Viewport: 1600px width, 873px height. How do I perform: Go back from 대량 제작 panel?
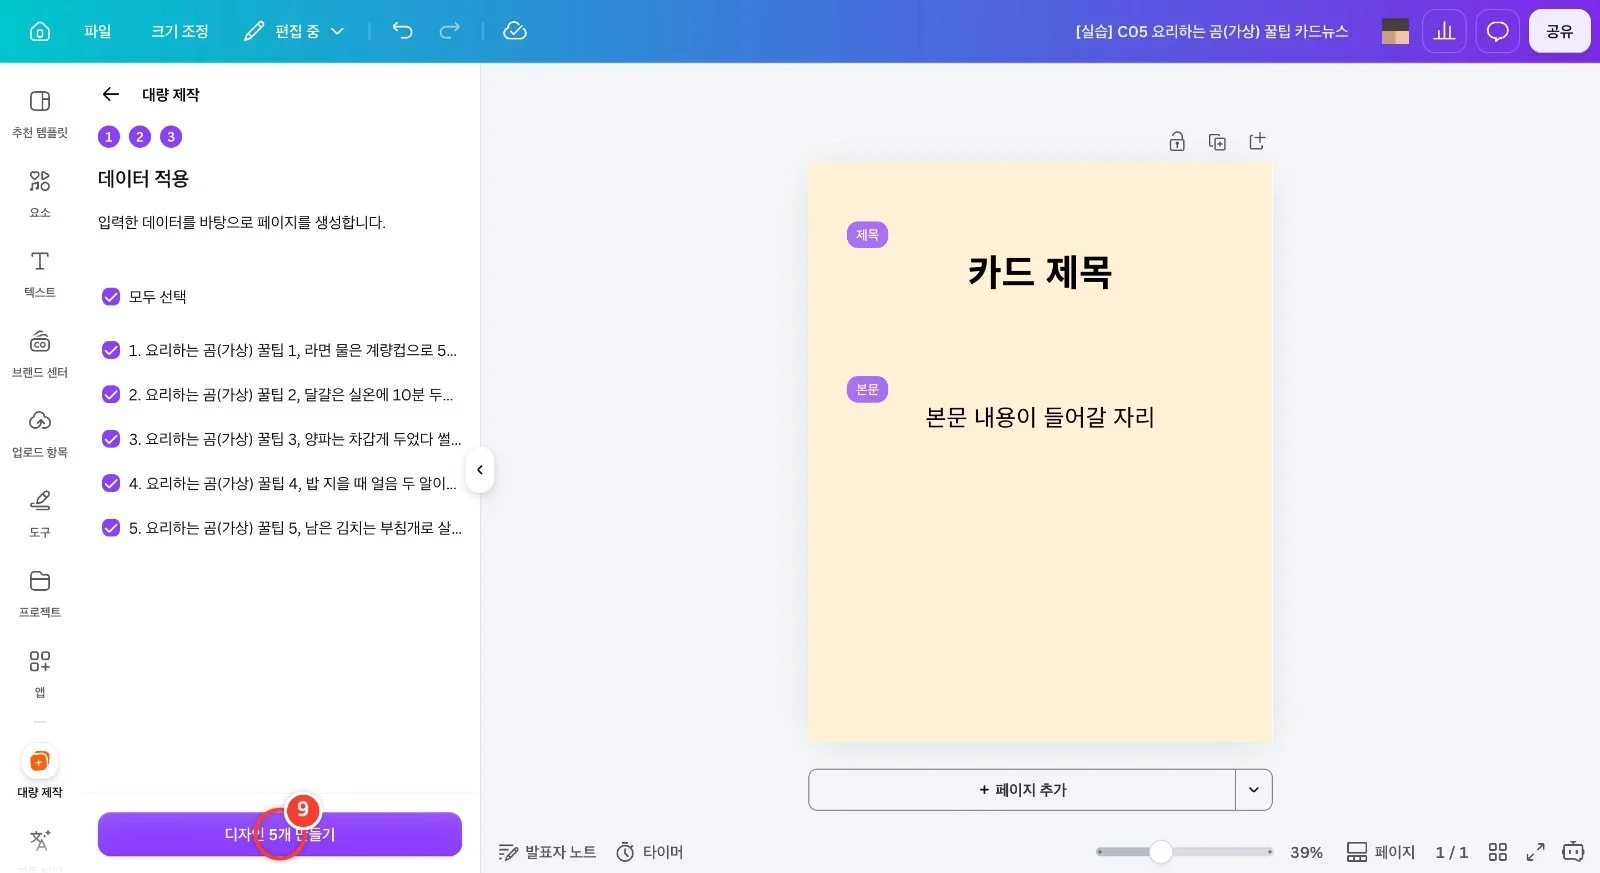pos(111,94)
